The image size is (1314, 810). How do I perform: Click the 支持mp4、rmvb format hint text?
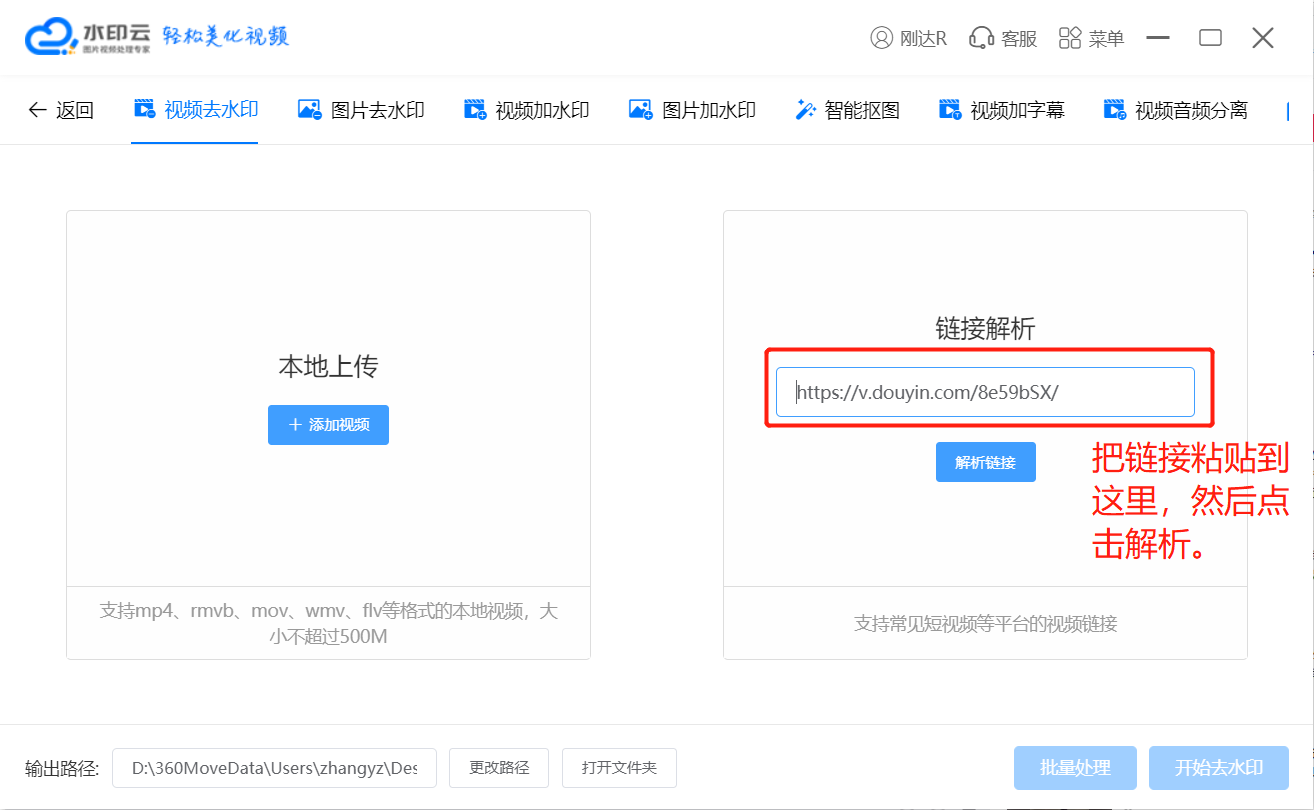(x=328, y=623)
